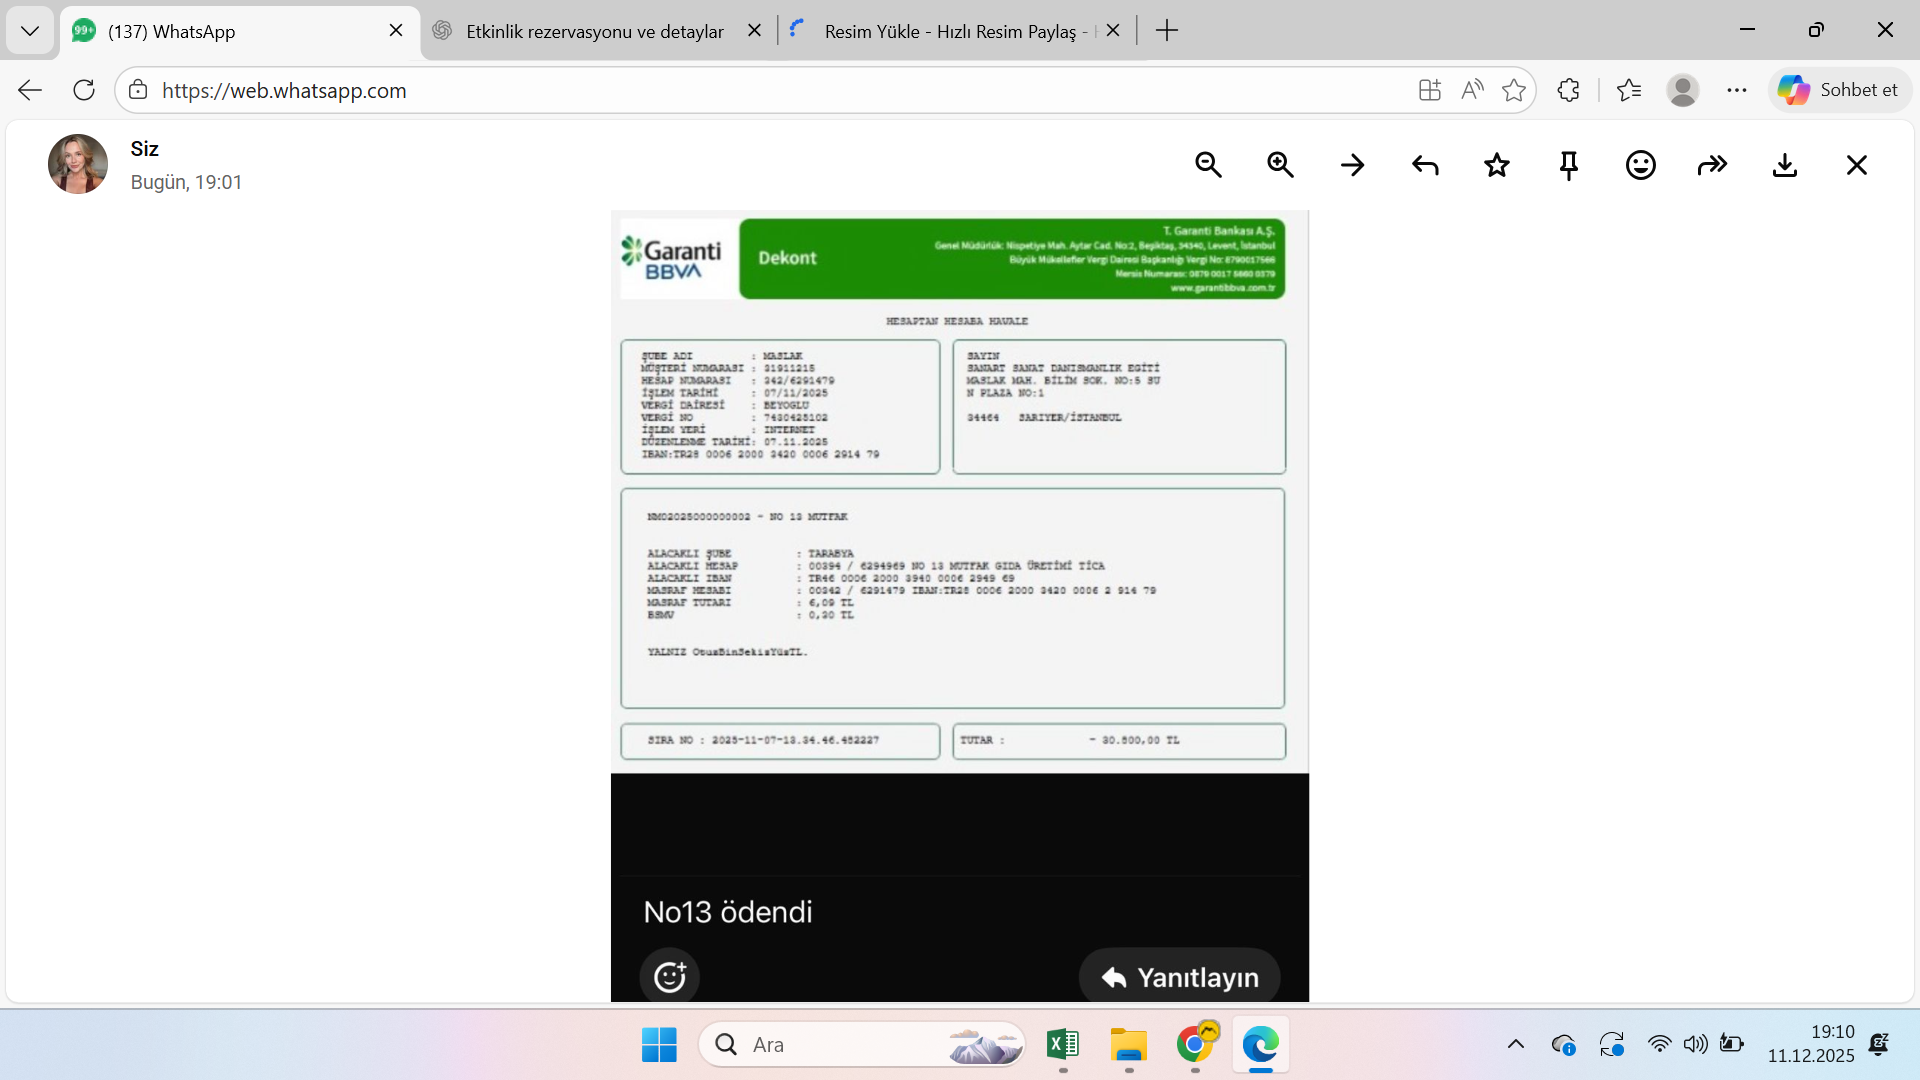Pin the image message

click(x=1569, y=165)
